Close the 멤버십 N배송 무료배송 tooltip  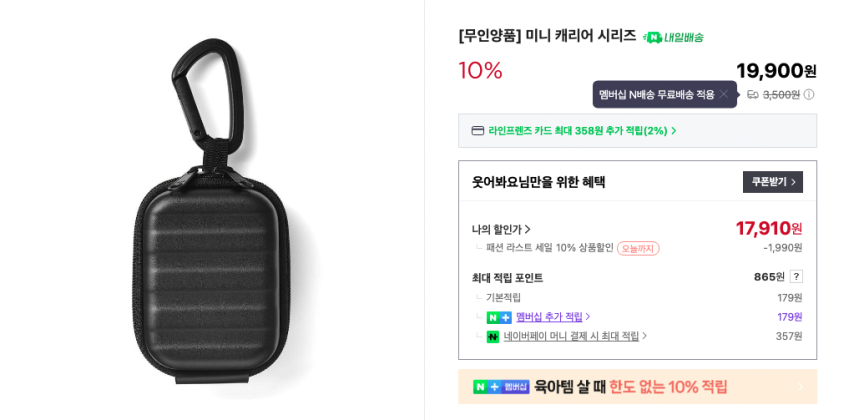(x=724, y=94)
